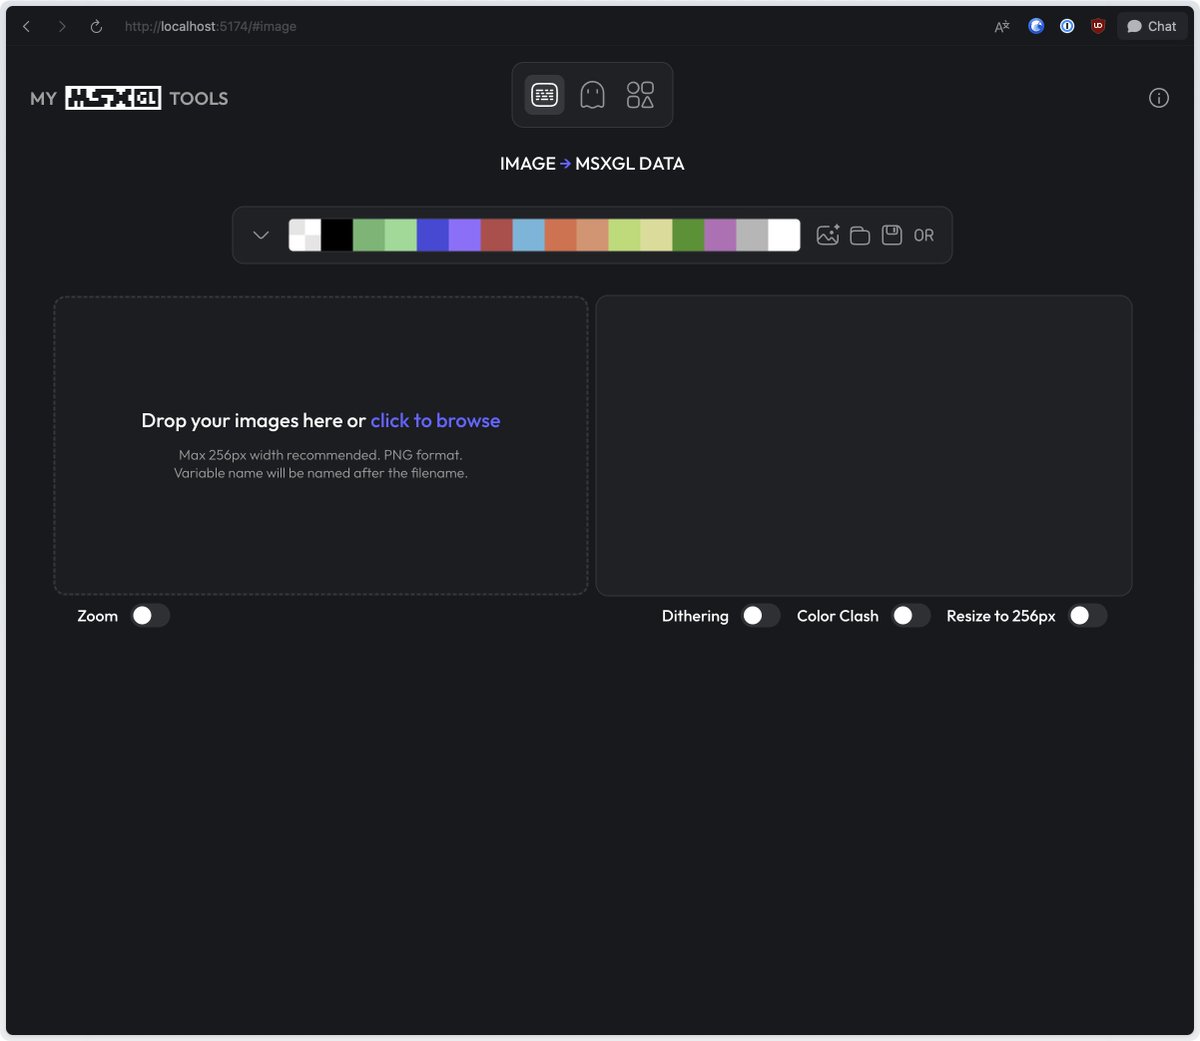Image resolution: width=1200 pixels, height=1041 pixels.
Task: Click the browser forward arrow
Action: [x=62, y=27]
